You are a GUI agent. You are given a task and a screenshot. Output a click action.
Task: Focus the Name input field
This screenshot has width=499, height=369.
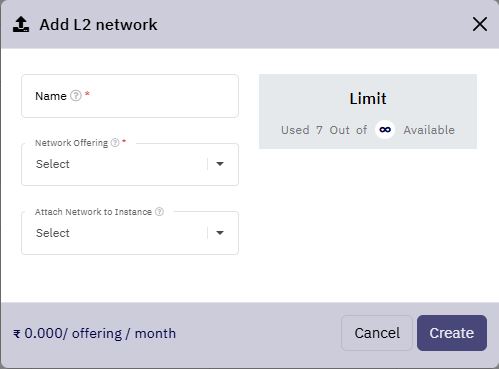coord(130,96)
